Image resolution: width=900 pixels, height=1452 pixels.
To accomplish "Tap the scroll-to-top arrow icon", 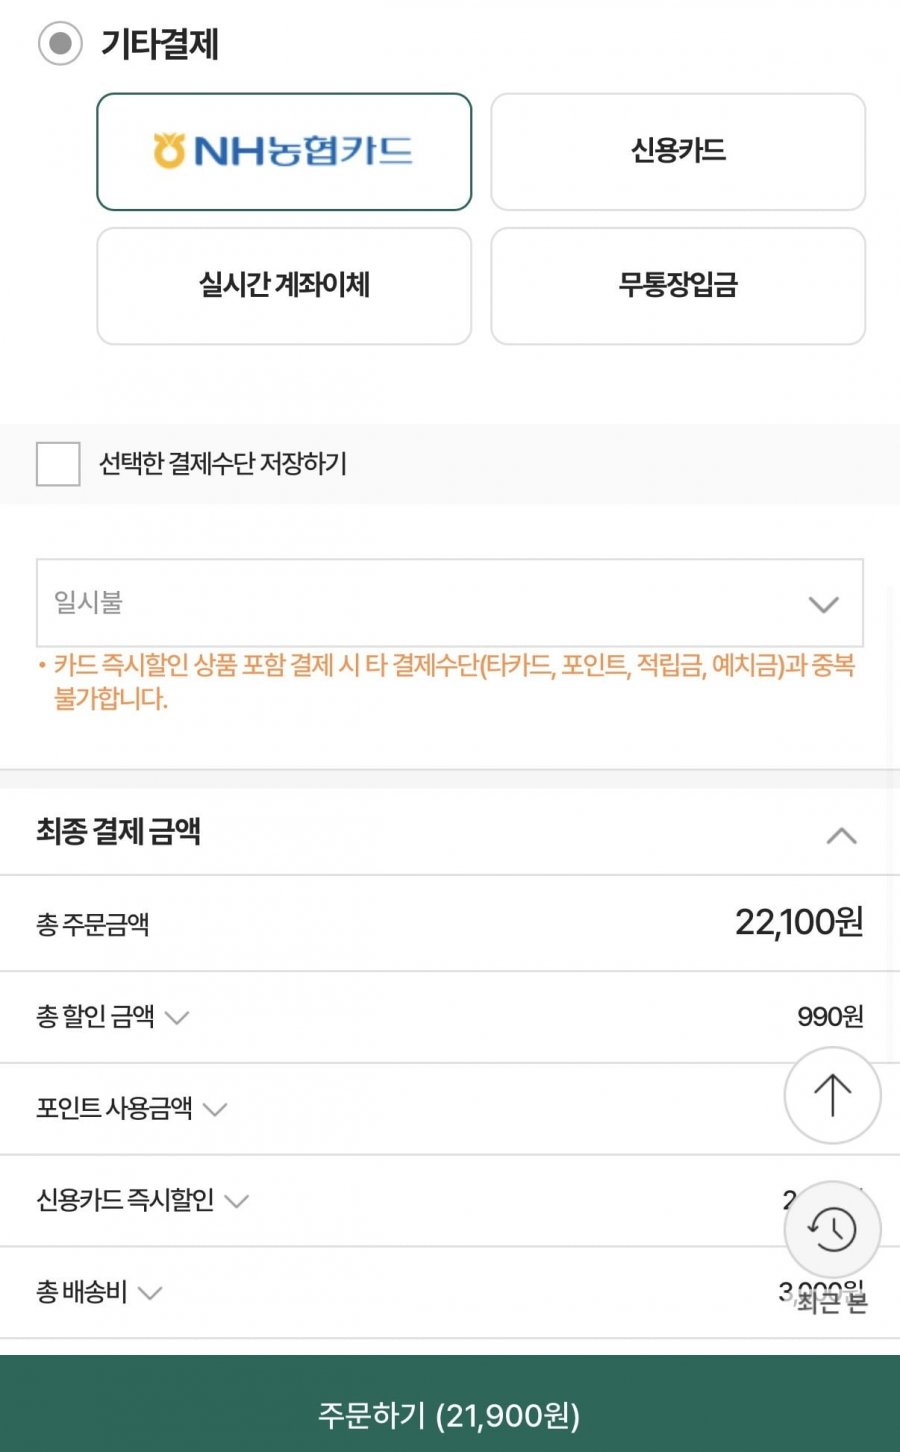I will tap(832, 1095).
